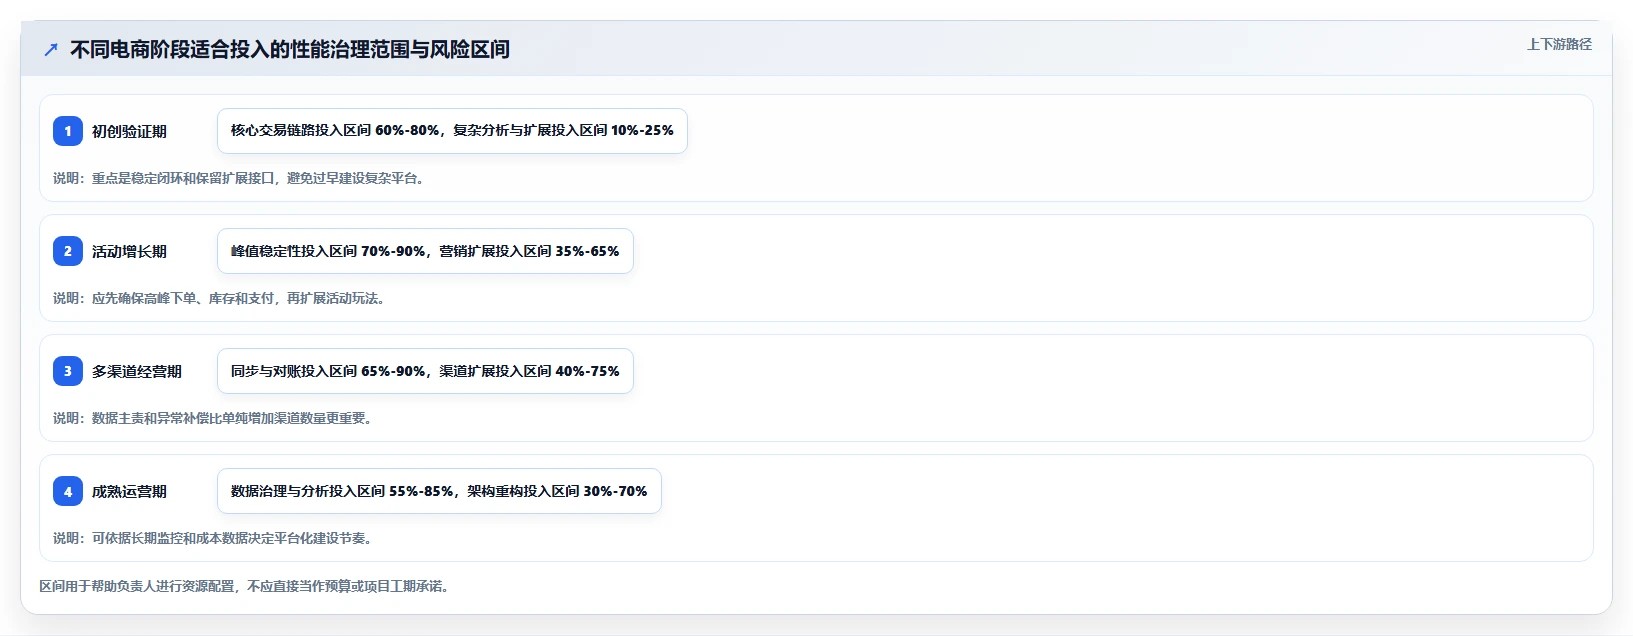
Task: Click the note 数据主责和异常补偿比单纯增加渠道数量更重要
Action: pyautogui.click(x=215, y=418)
